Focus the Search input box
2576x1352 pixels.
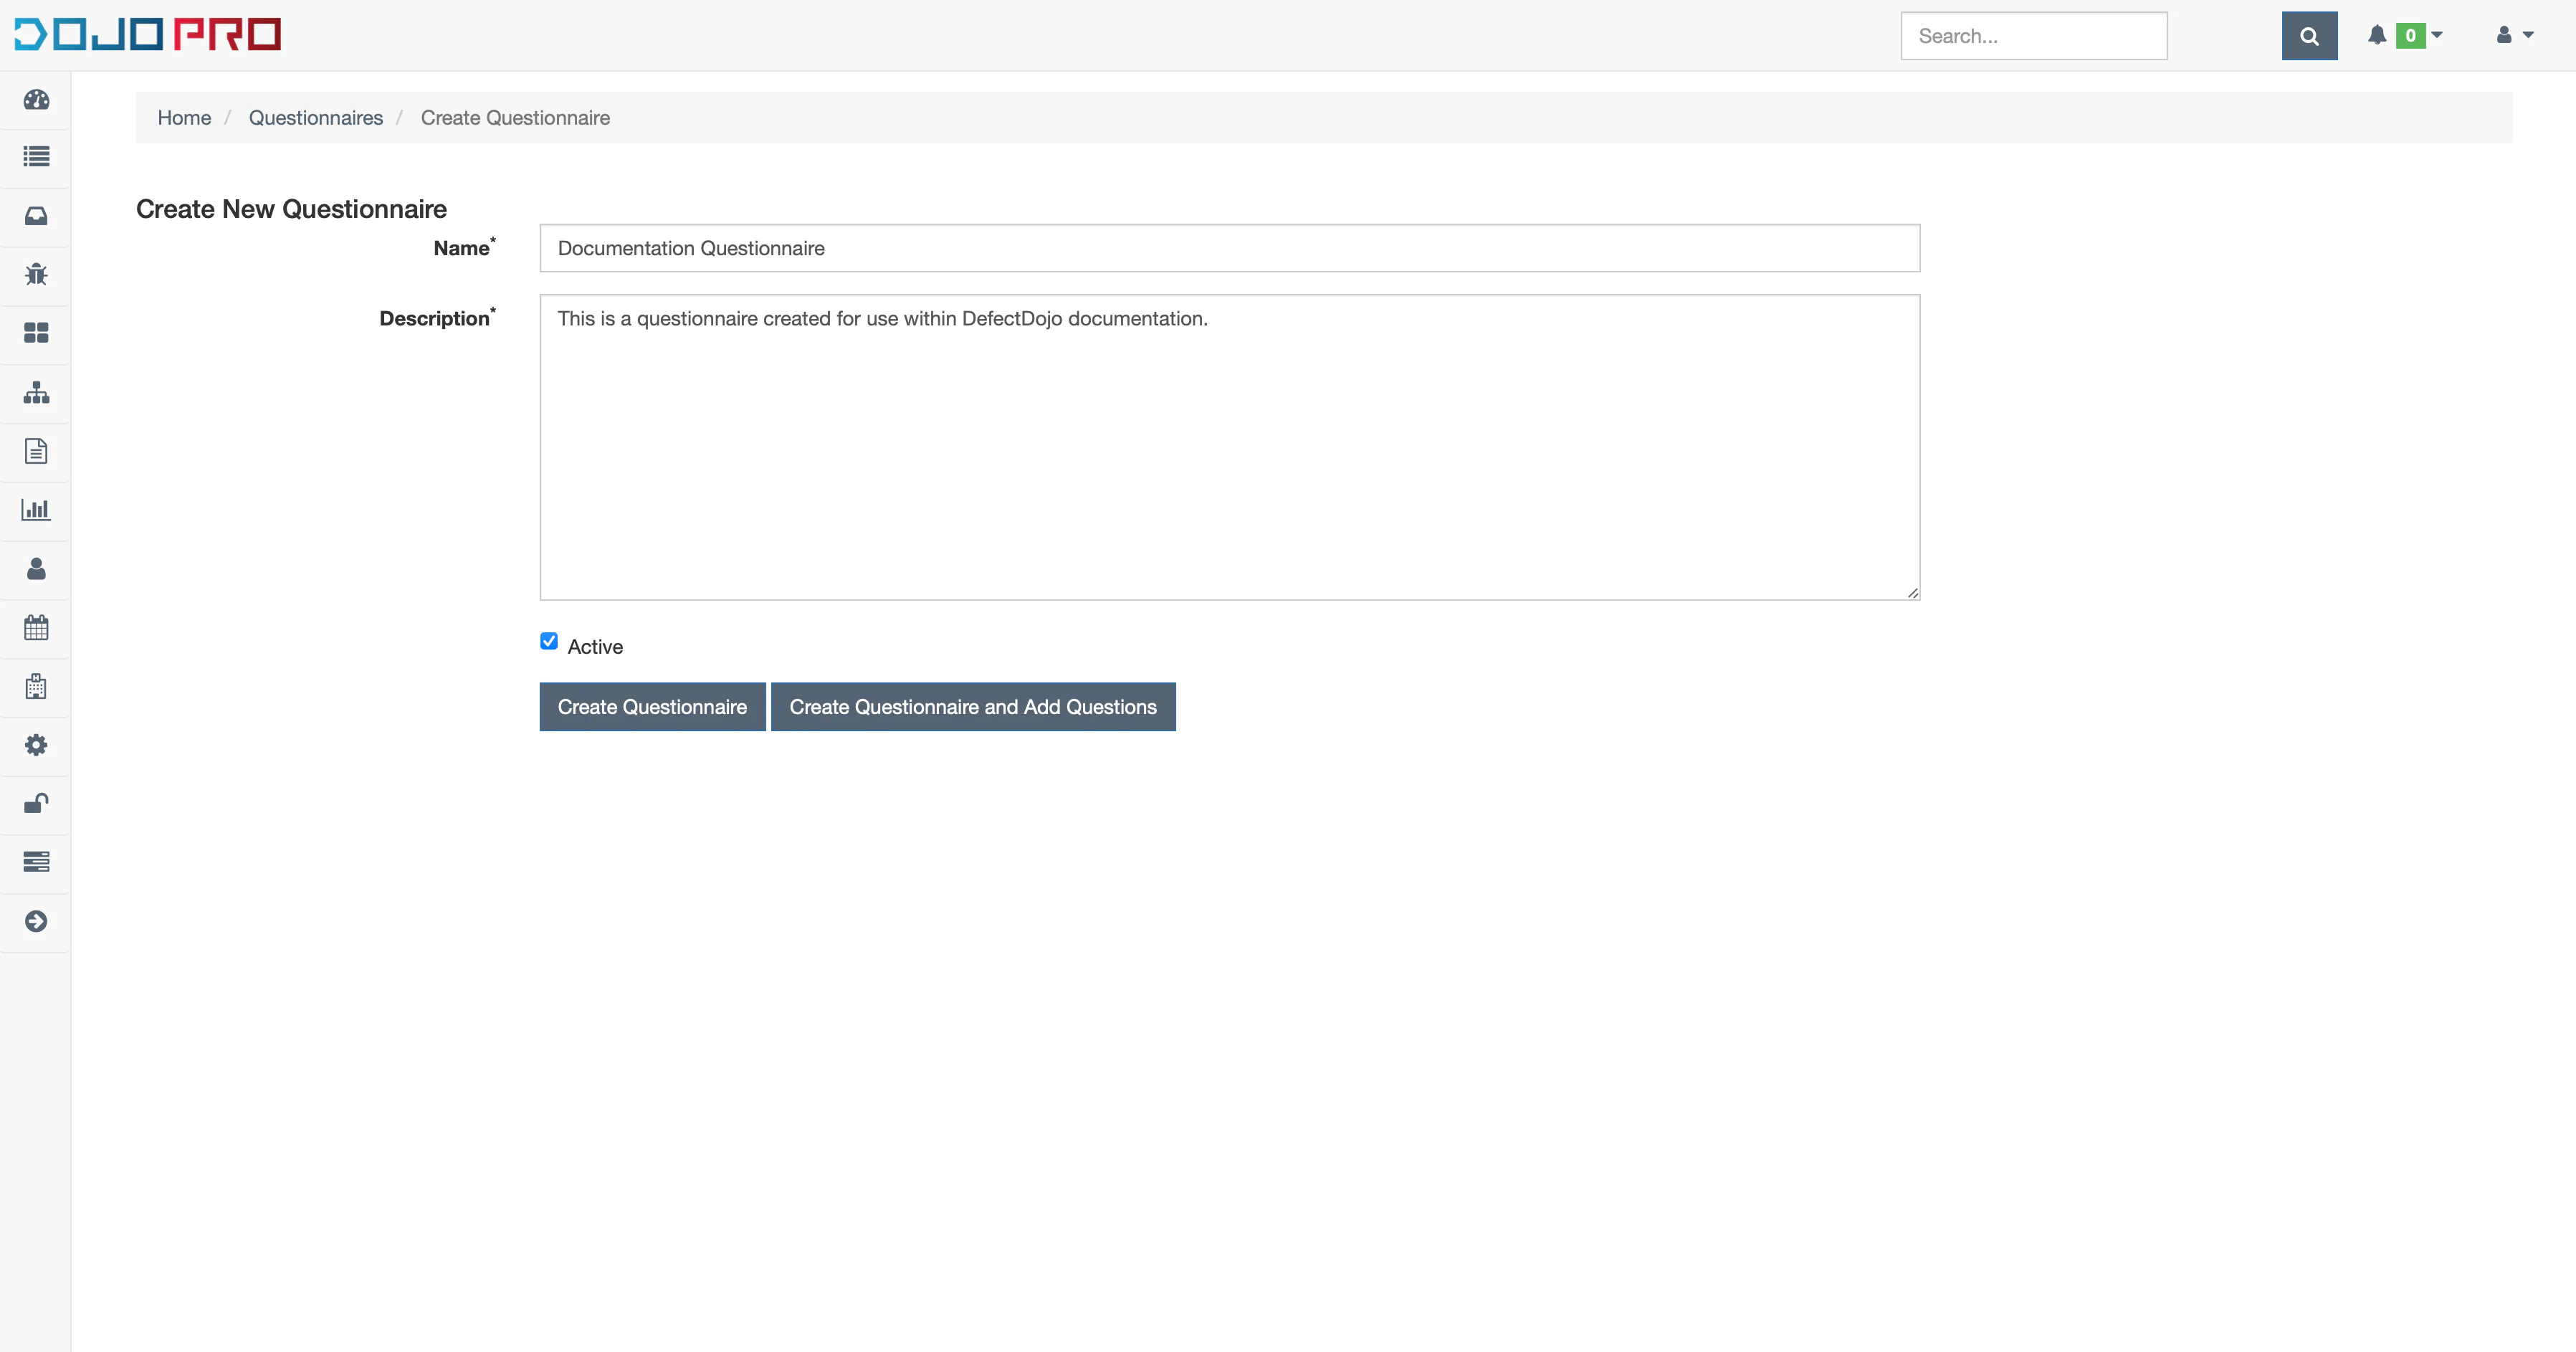tap(2034, 36)
